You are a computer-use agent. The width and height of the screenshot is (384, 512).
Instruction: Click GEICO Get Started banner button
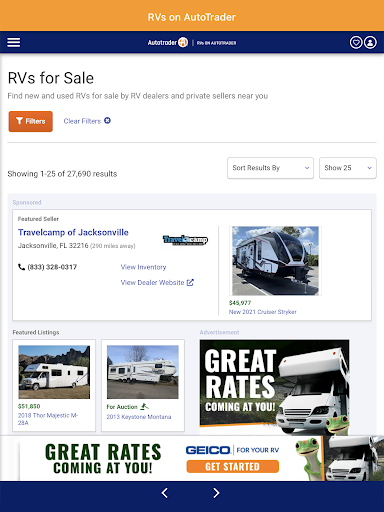pyautogui.click(x=233, y=467)
